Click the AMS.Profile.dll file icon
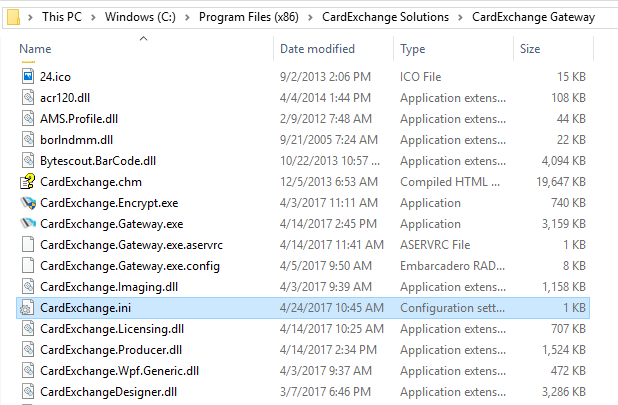This screenshot has height=405, width=618. pyautogui.click(x=28, y=119)
